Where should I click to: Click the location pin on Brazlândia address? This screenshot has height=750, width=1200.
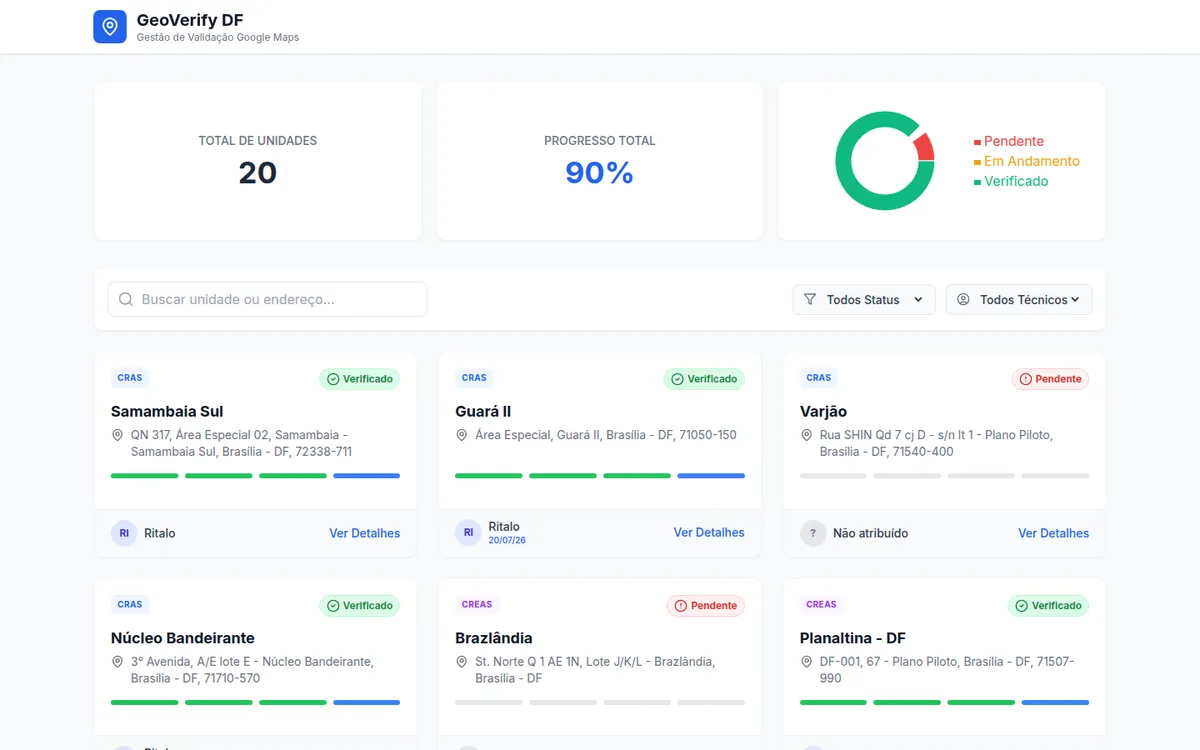click(x=462, y=662)
